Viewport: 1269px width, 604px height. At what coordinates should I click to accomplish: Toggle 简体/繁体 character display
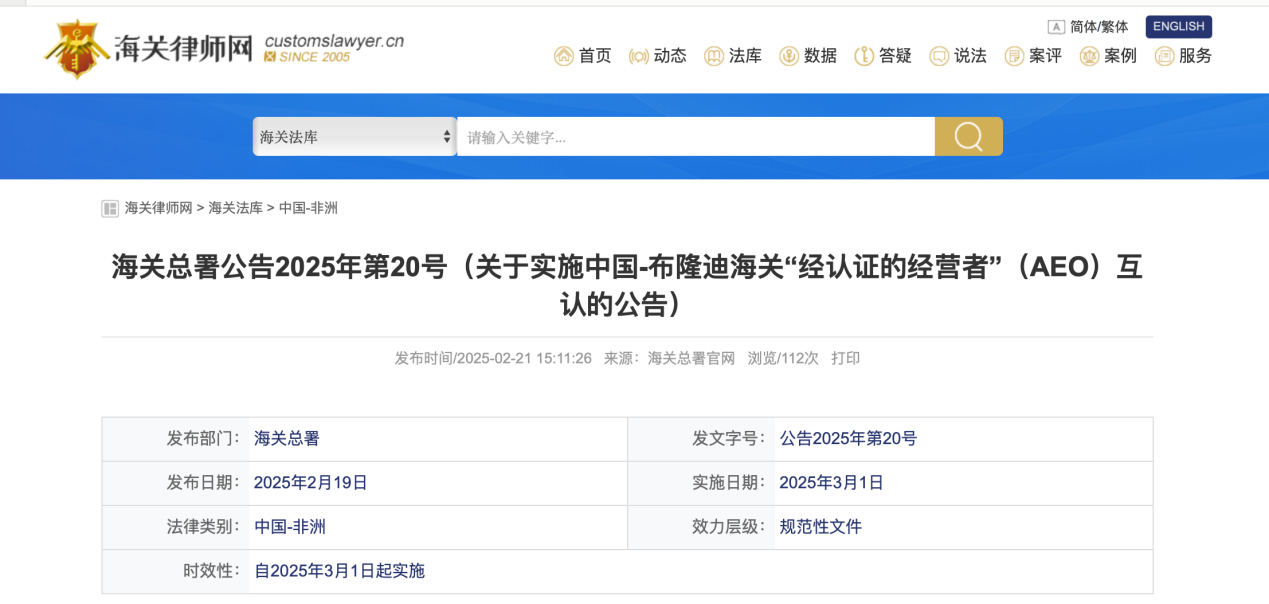coord(1088,27)
